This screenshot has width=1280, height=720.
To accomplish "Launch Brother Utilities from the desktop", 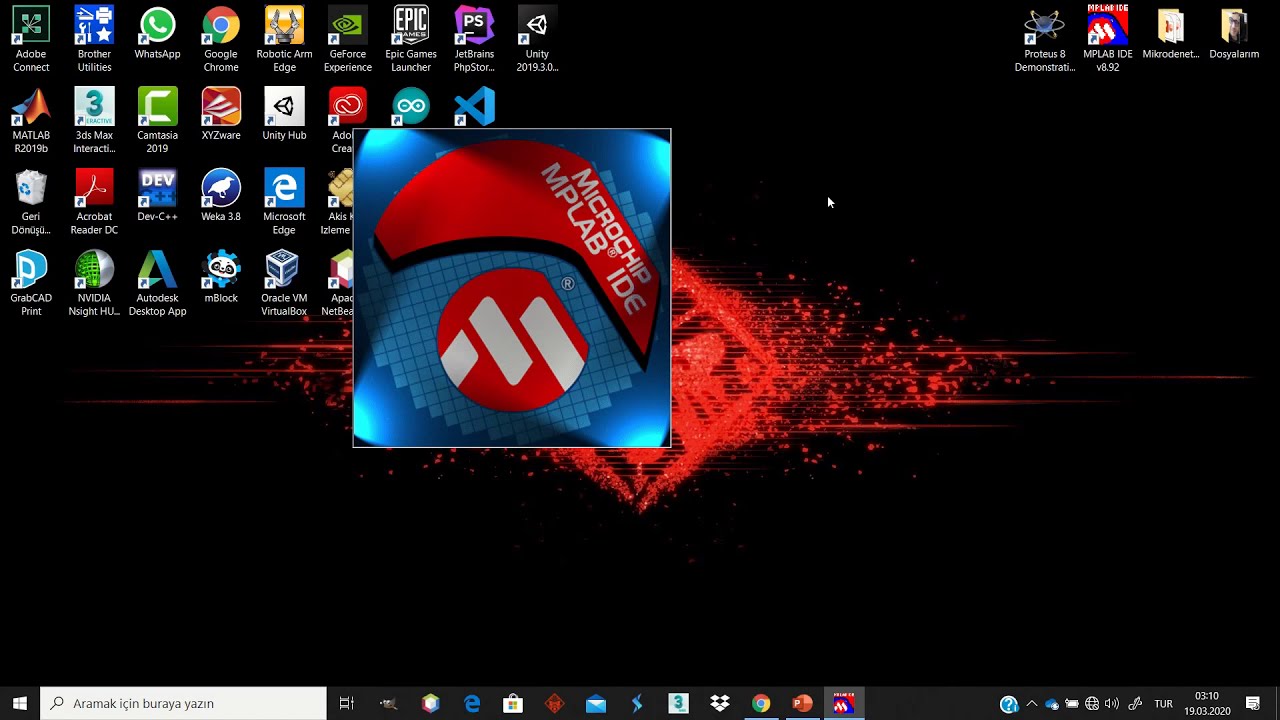I will (x=94, y=40).
